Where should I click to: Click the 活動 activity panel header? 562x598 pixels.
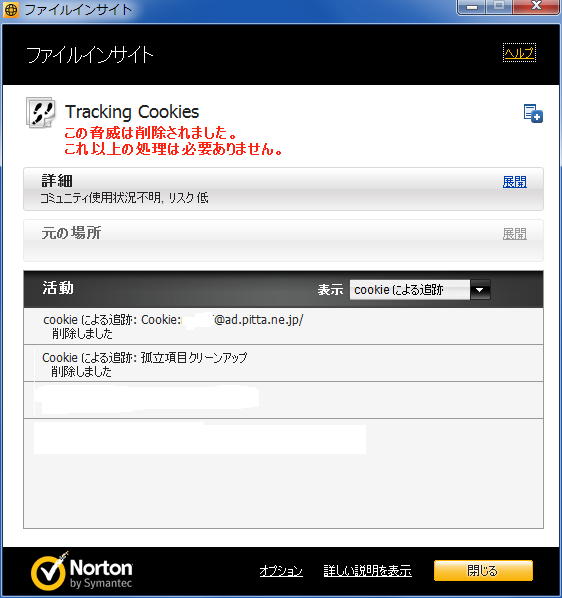pyautogui.click(x=283, y=289)
